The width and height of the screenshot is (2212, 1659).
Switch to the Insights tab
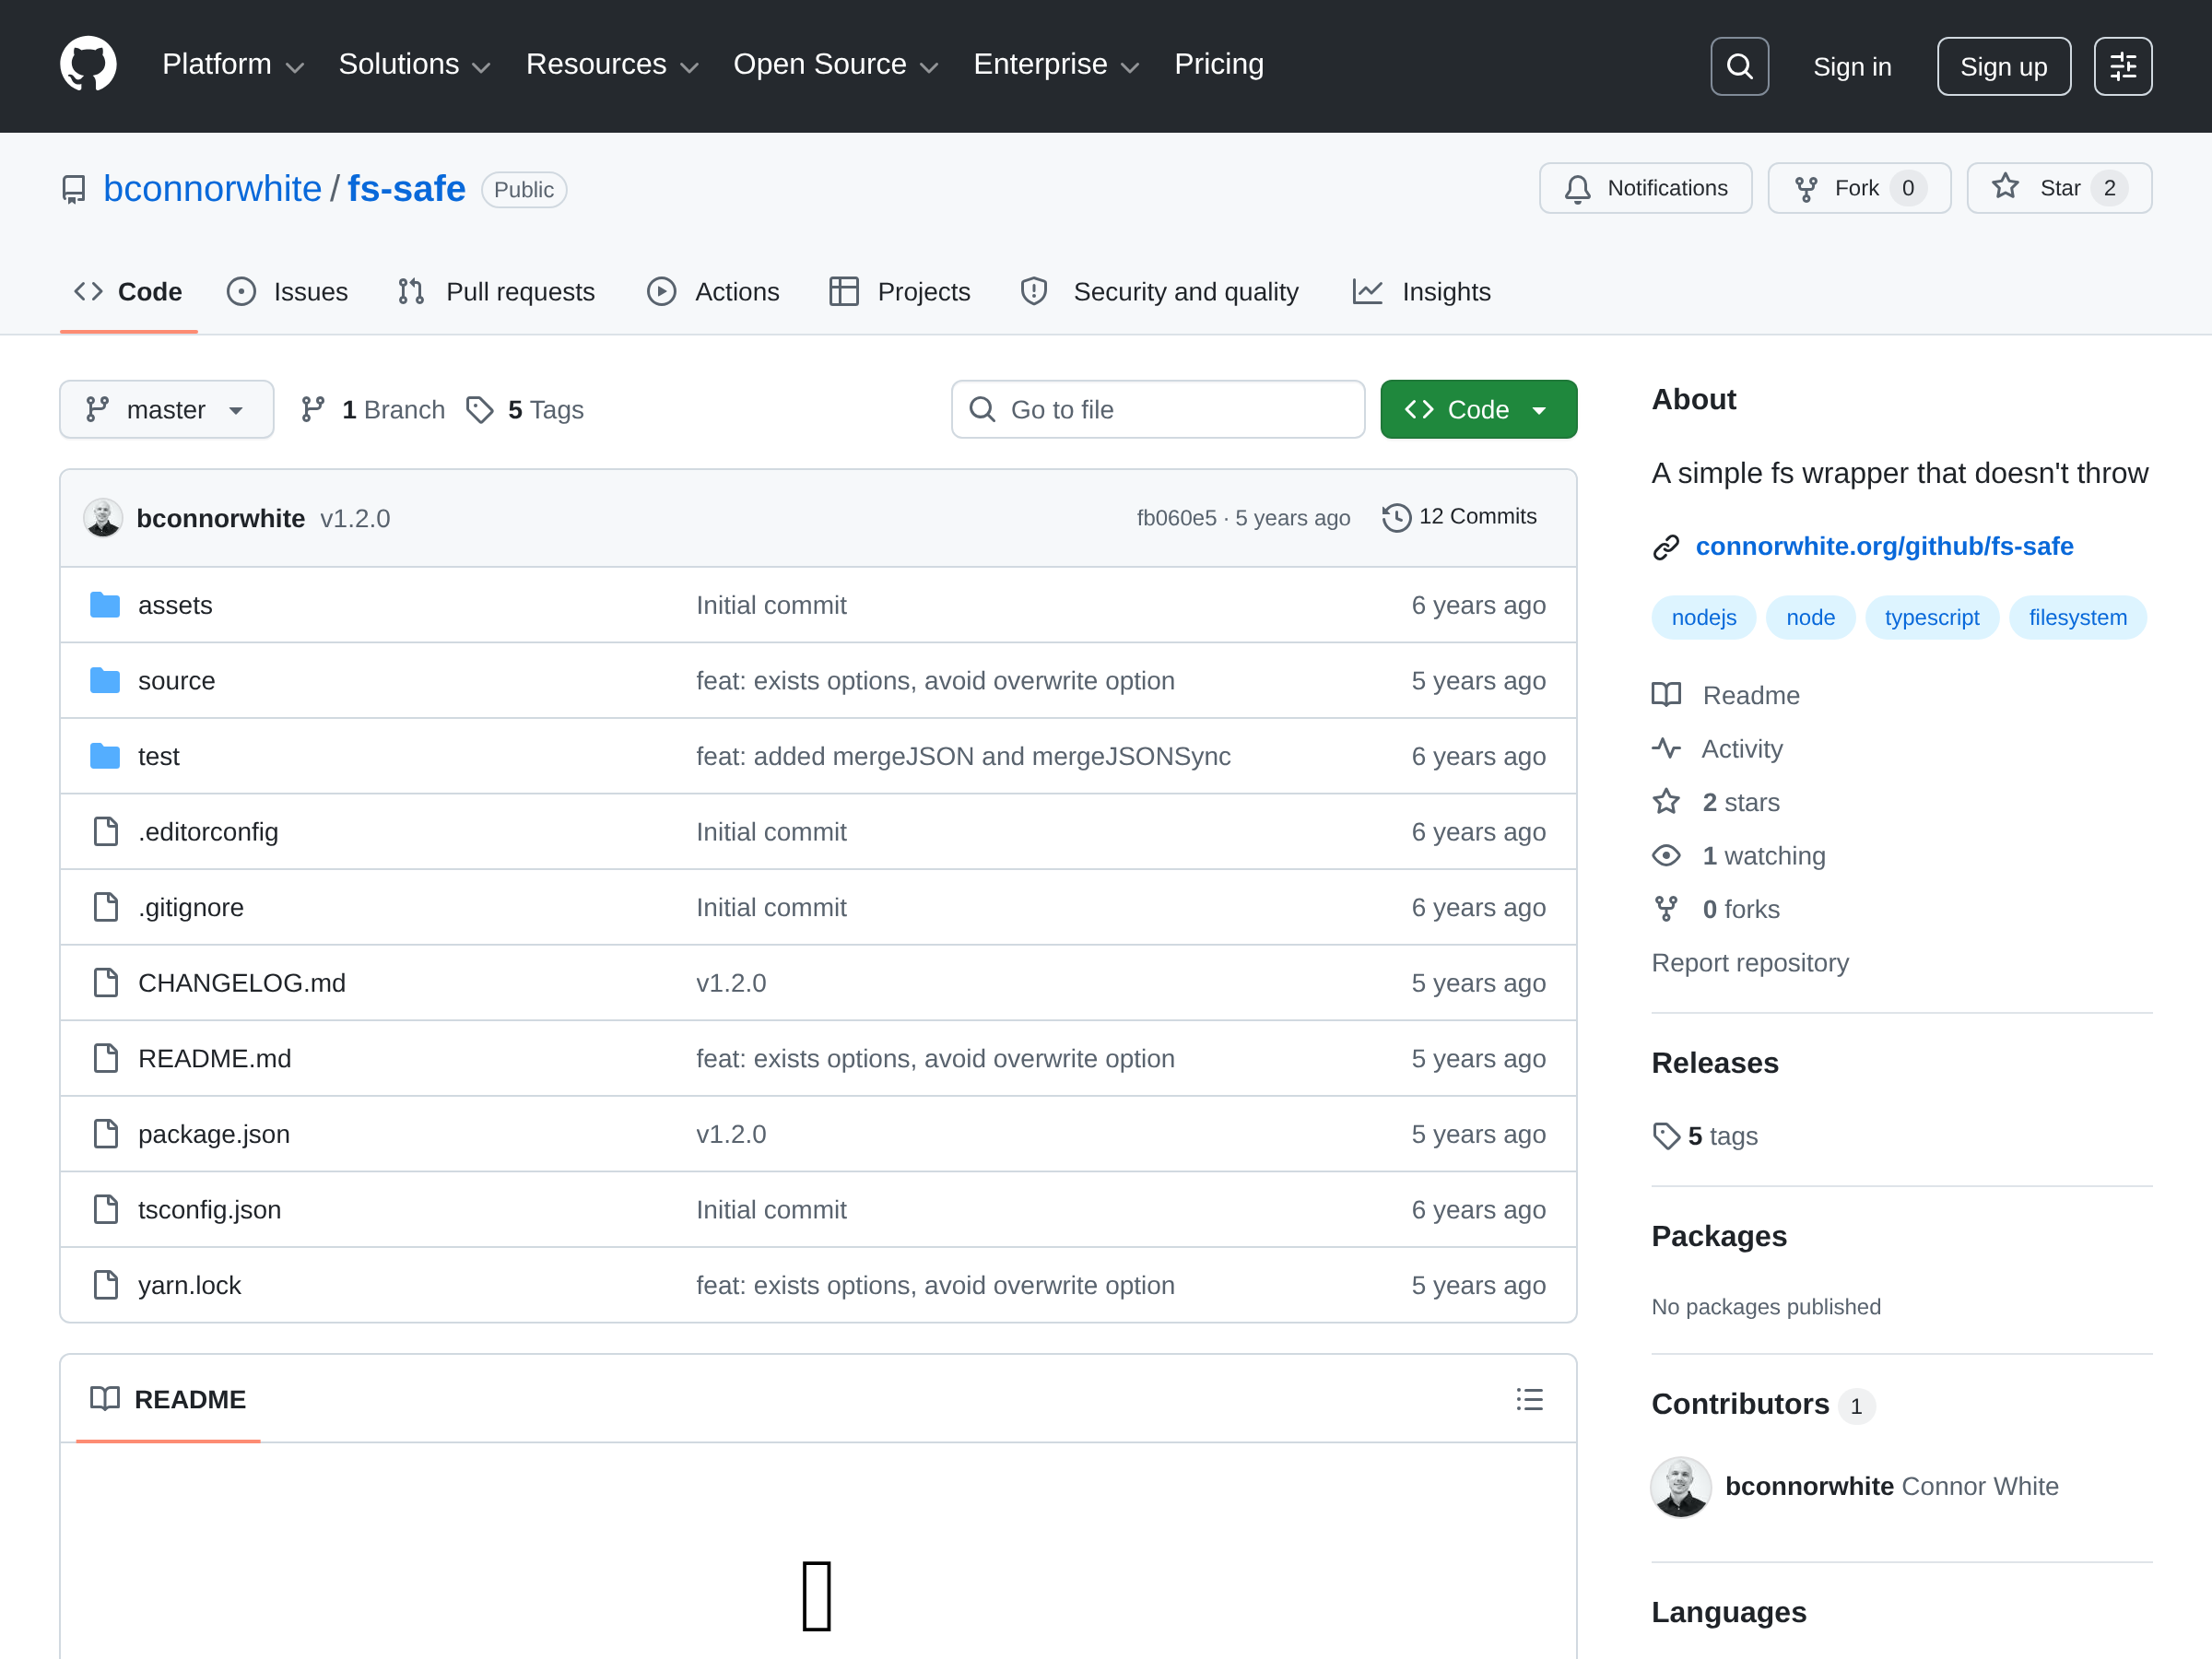[1422, 292]
